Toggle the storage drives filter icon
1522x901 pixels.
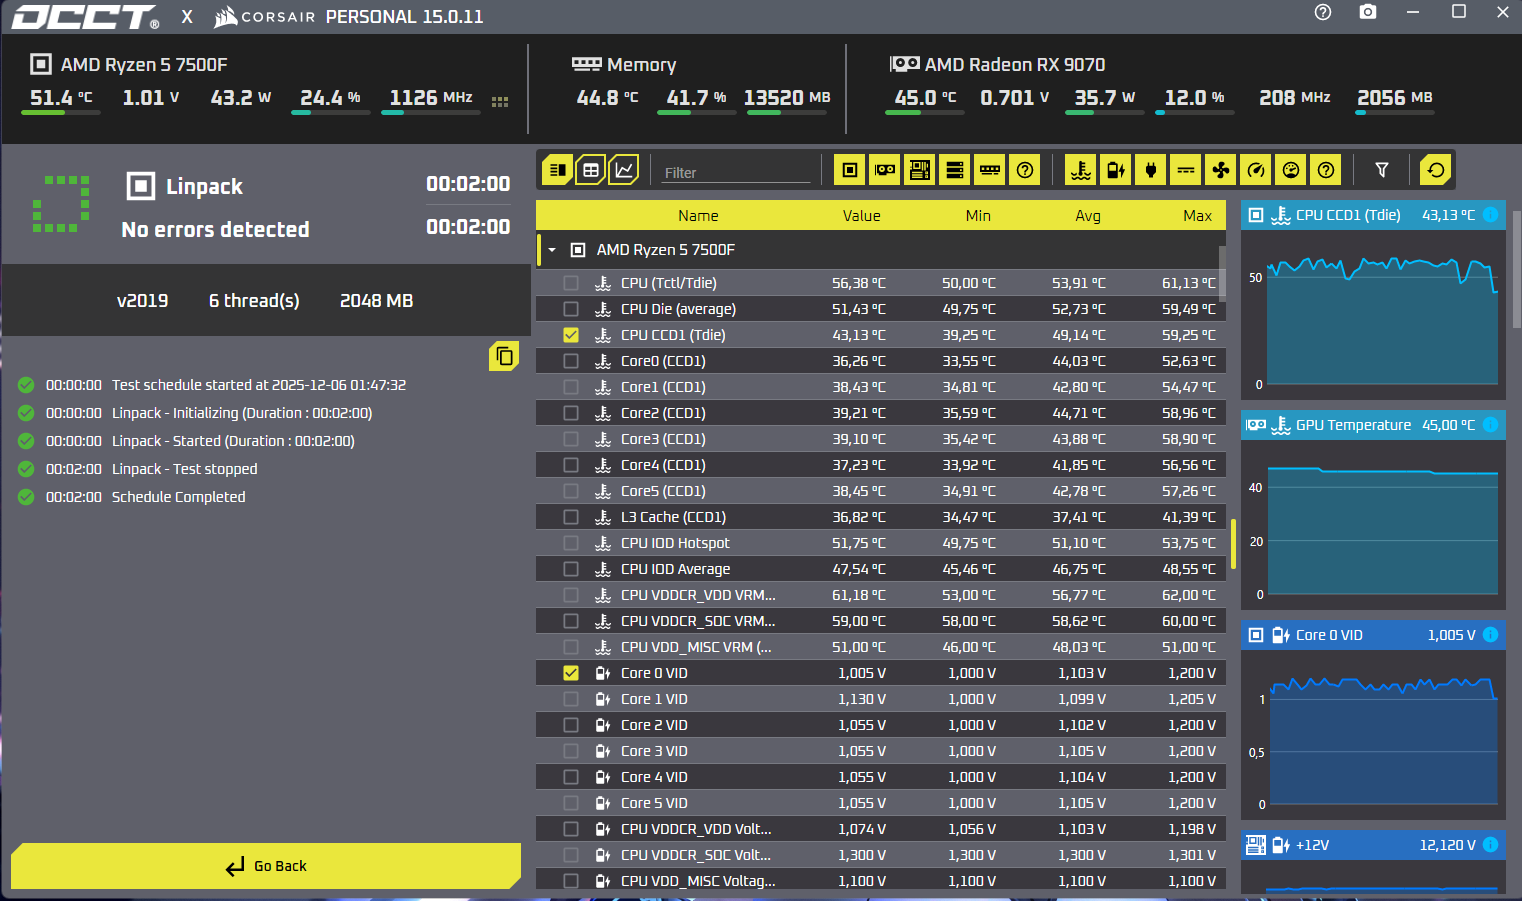[955, 170]
